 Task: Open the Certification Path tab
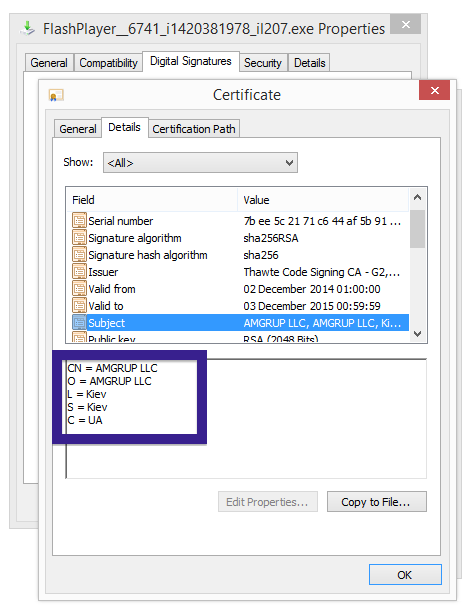194,129
